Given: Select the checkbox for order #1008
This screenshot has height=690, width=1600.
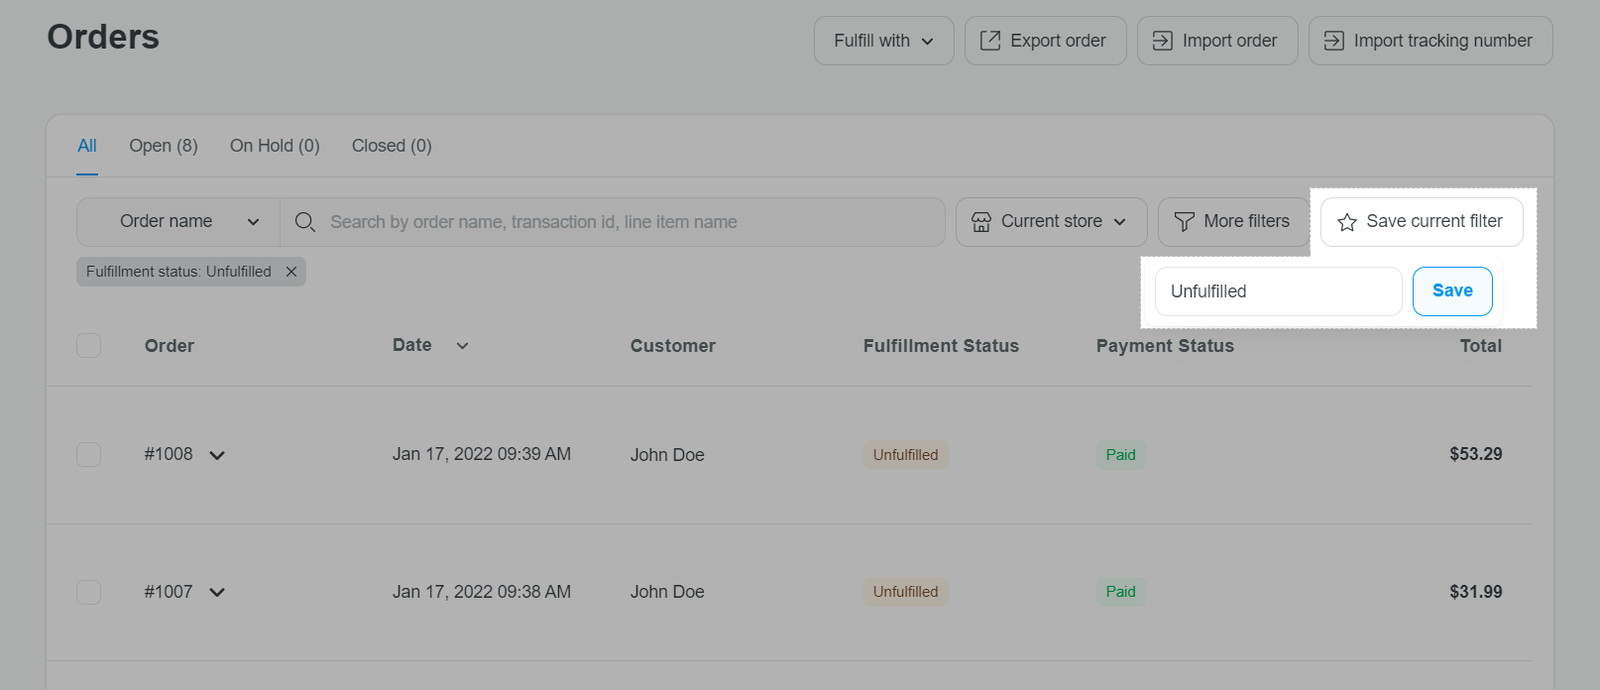Looking at the screenshot, I should (x=89, y=454).
